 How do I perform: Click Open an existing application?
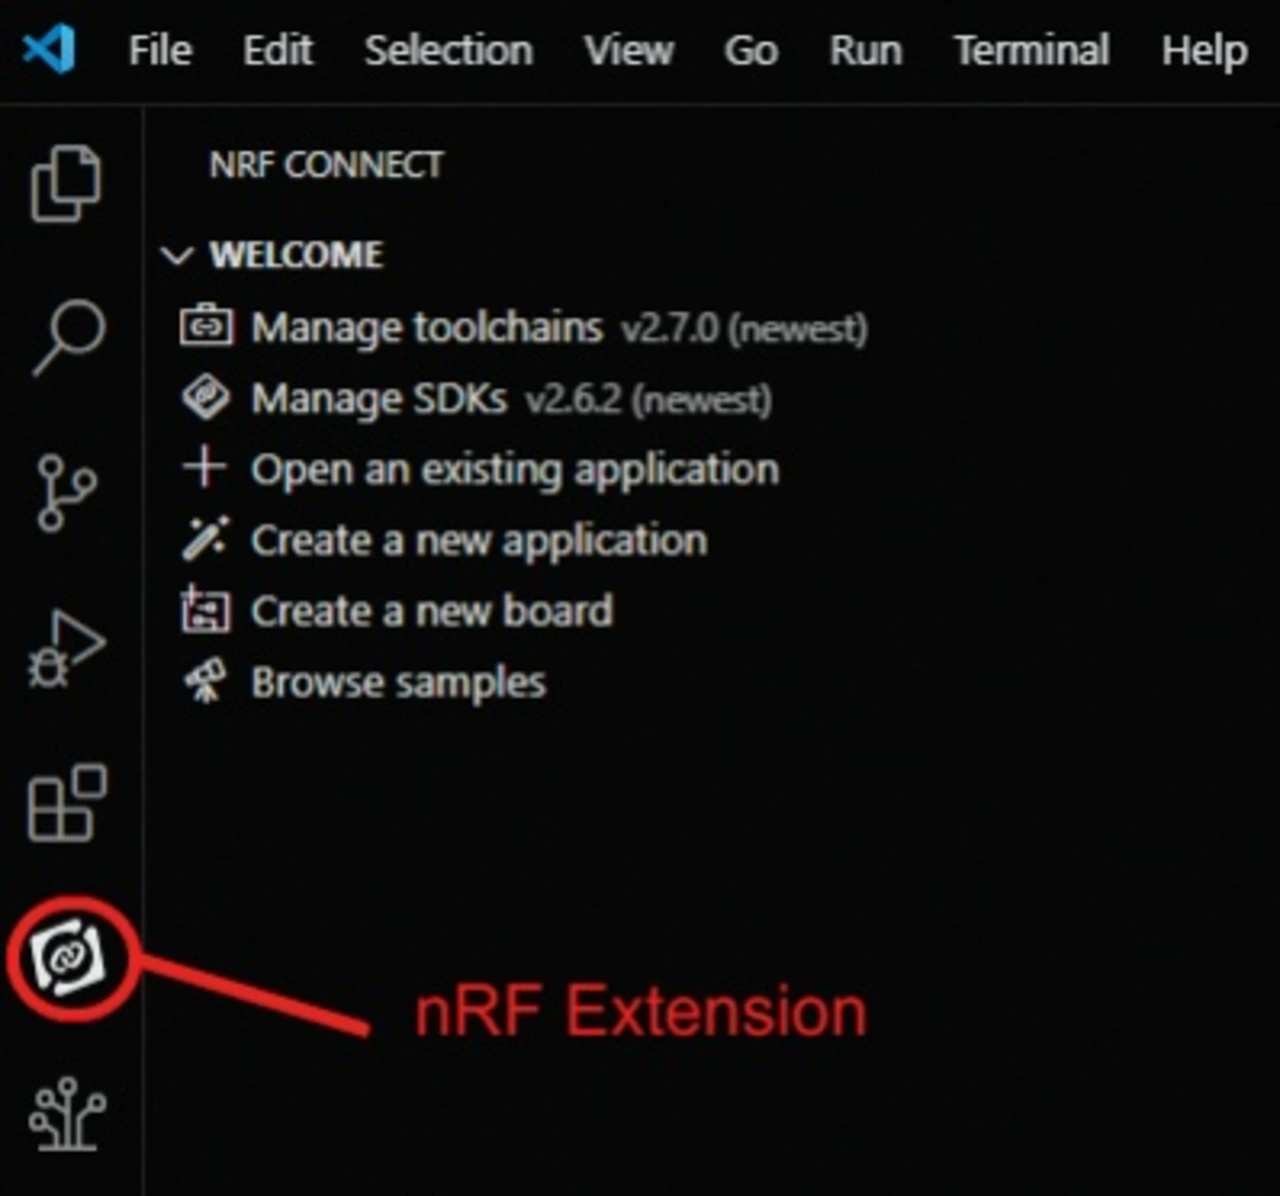(514, 469)
